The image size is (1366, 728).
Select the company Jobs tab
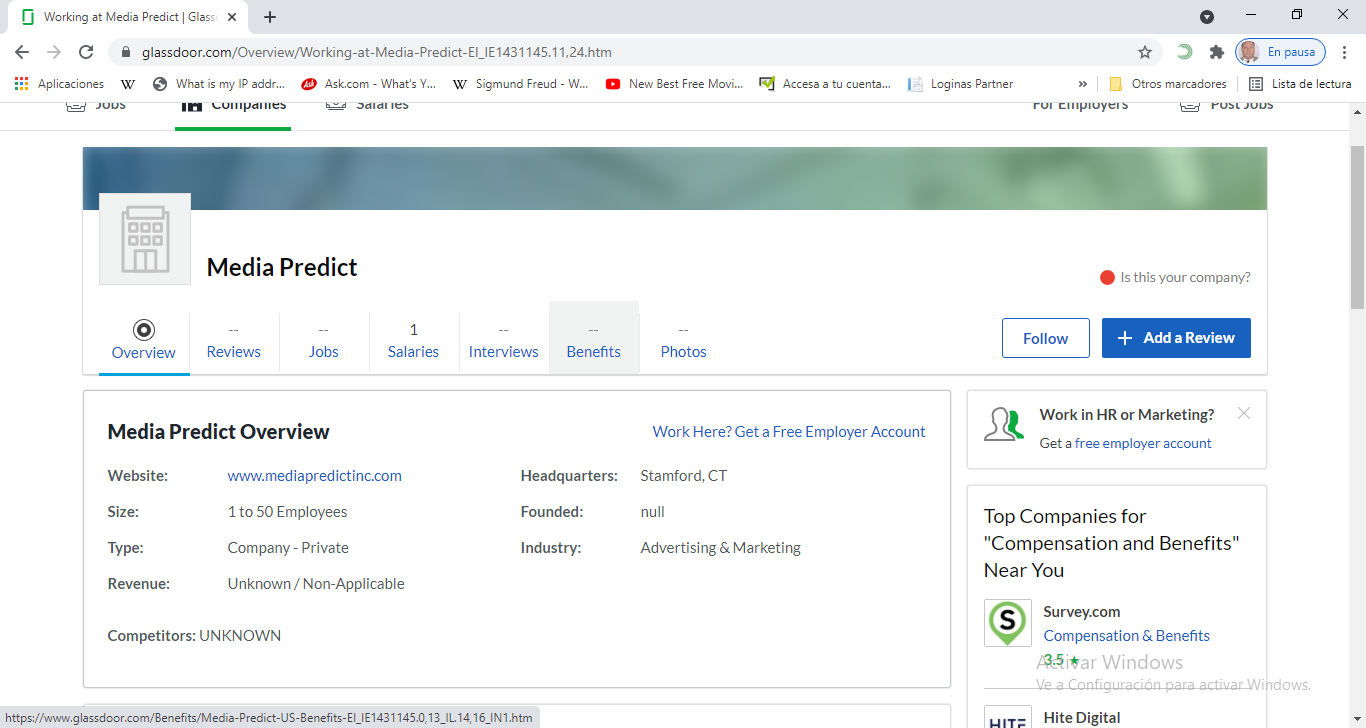324,341
